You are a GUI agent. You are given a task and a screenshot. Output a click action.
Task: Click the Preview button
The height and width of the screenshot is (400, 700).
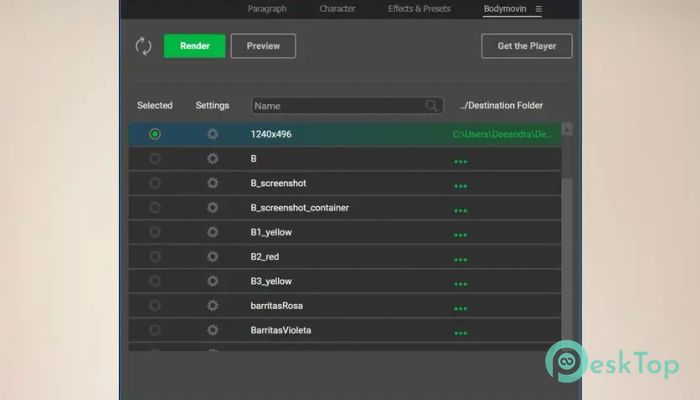(x=263, y=46)
